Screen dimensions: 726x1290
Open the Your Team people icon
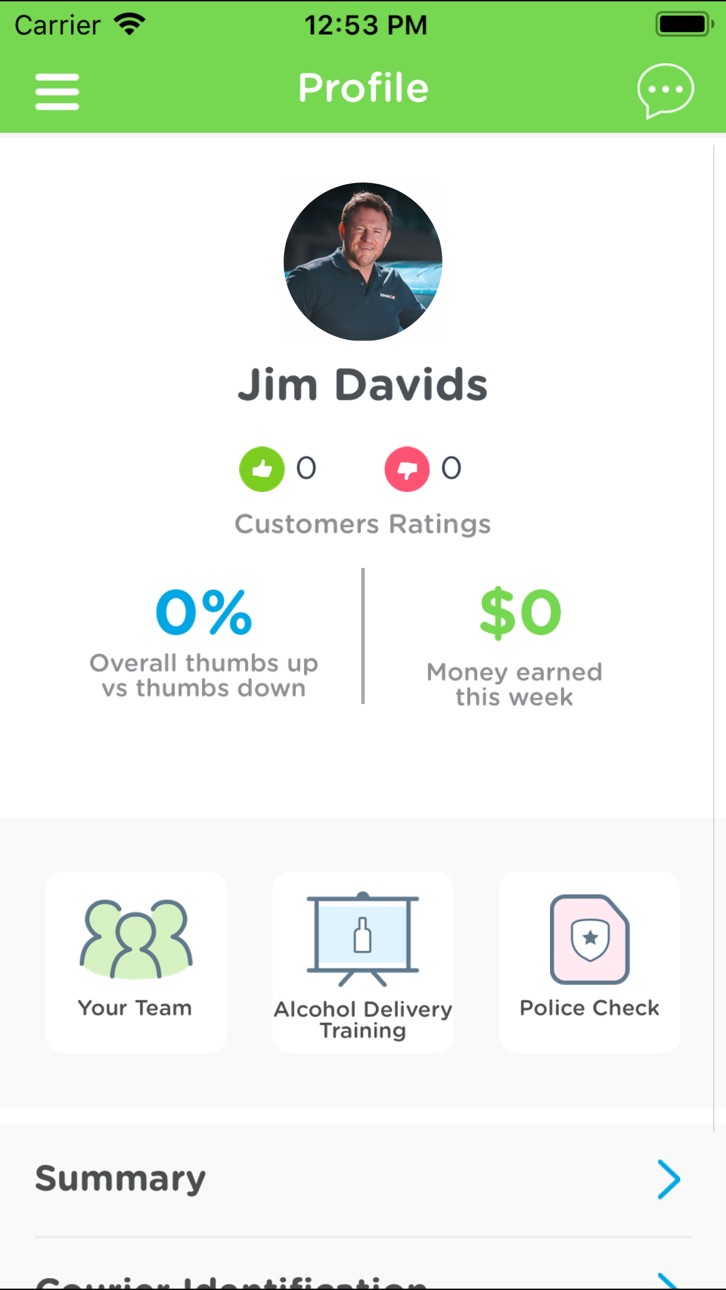point(135,939)
